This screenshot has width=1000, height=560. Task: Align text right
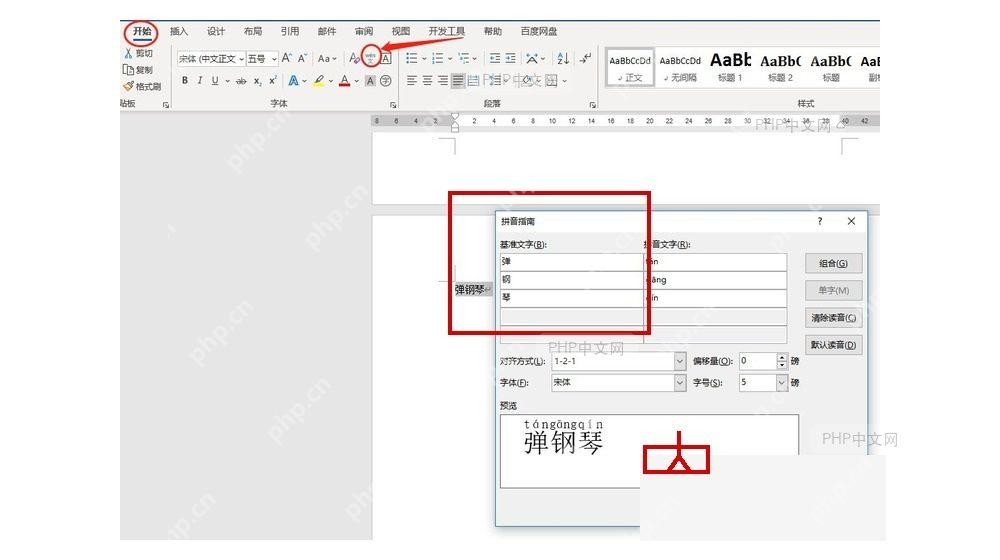point(443,81)
